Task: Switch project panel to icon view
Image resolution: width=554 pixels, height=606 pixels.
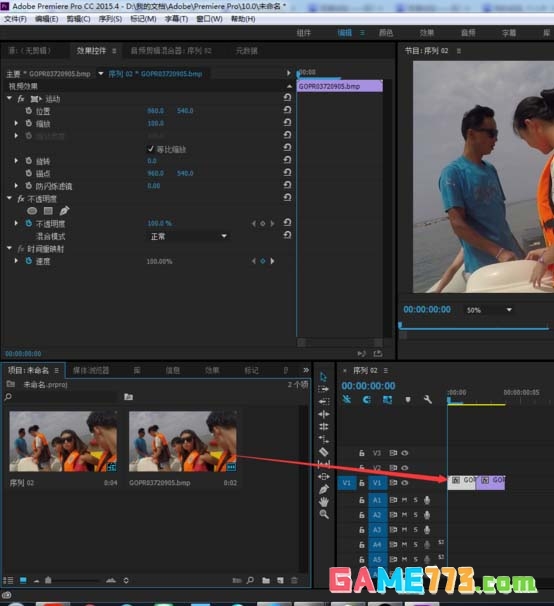Action: point(23,580)
